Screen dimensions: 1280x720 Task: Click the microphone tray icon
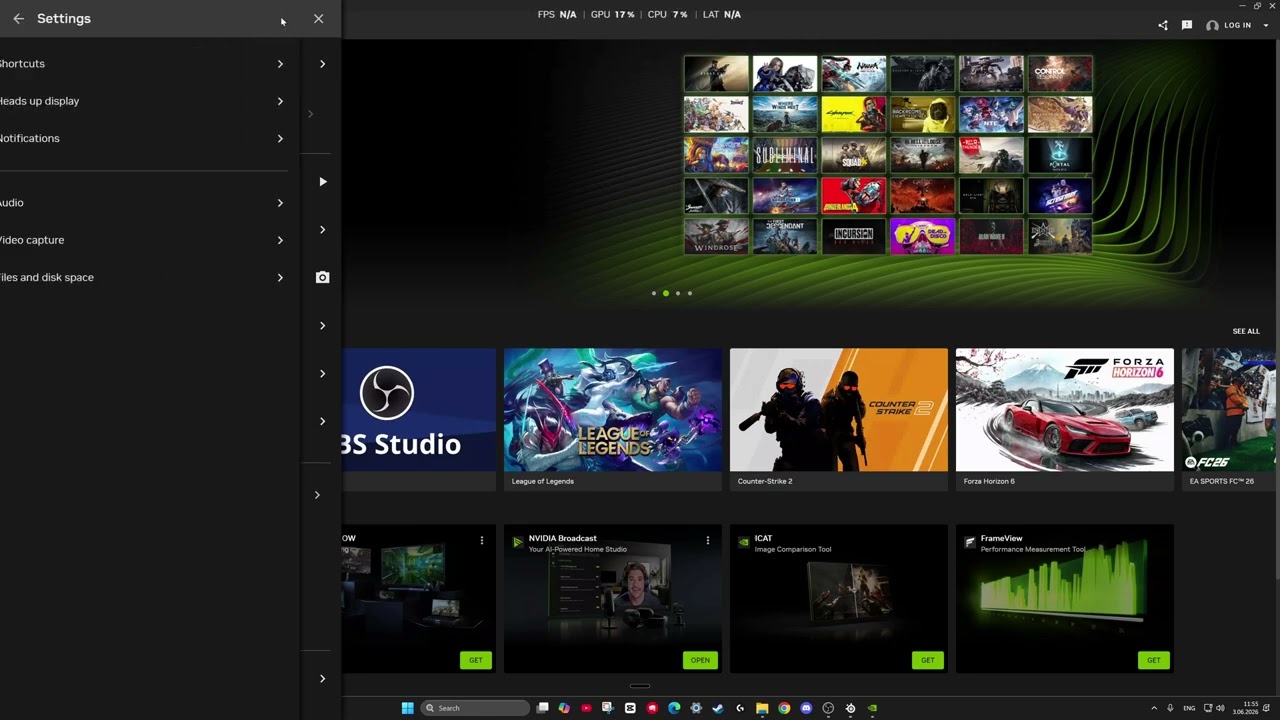click(1170, 708)
